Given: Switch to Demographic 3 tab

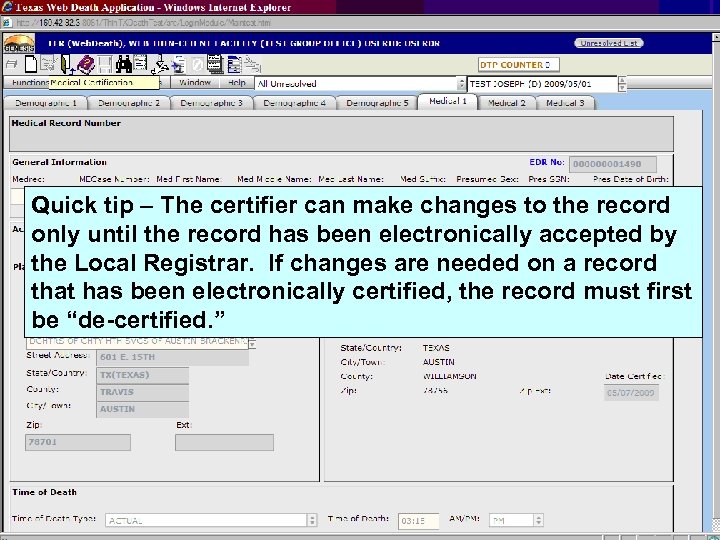Looking at the screenshot, I should [211, 103].
